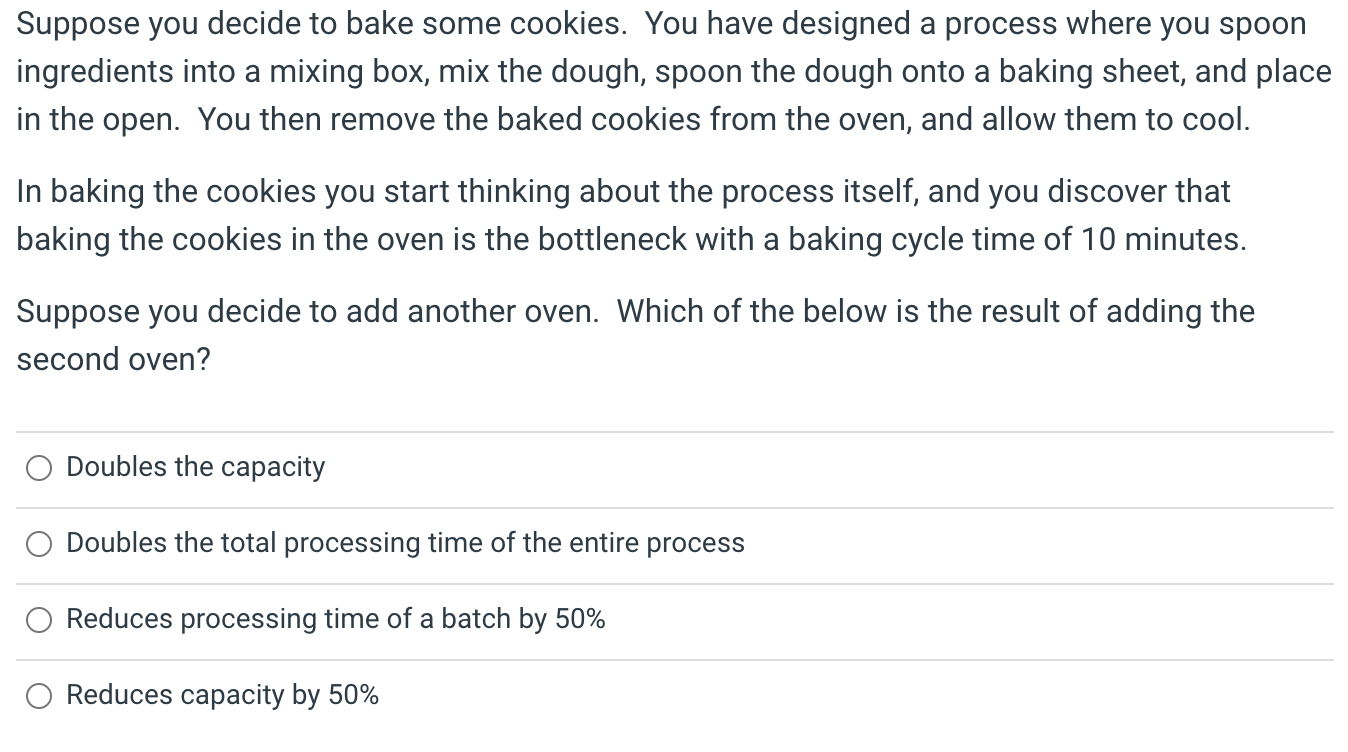Click the "Reduces processing time" answer text
Screen dimensions: 1348x752
(335, 620)
